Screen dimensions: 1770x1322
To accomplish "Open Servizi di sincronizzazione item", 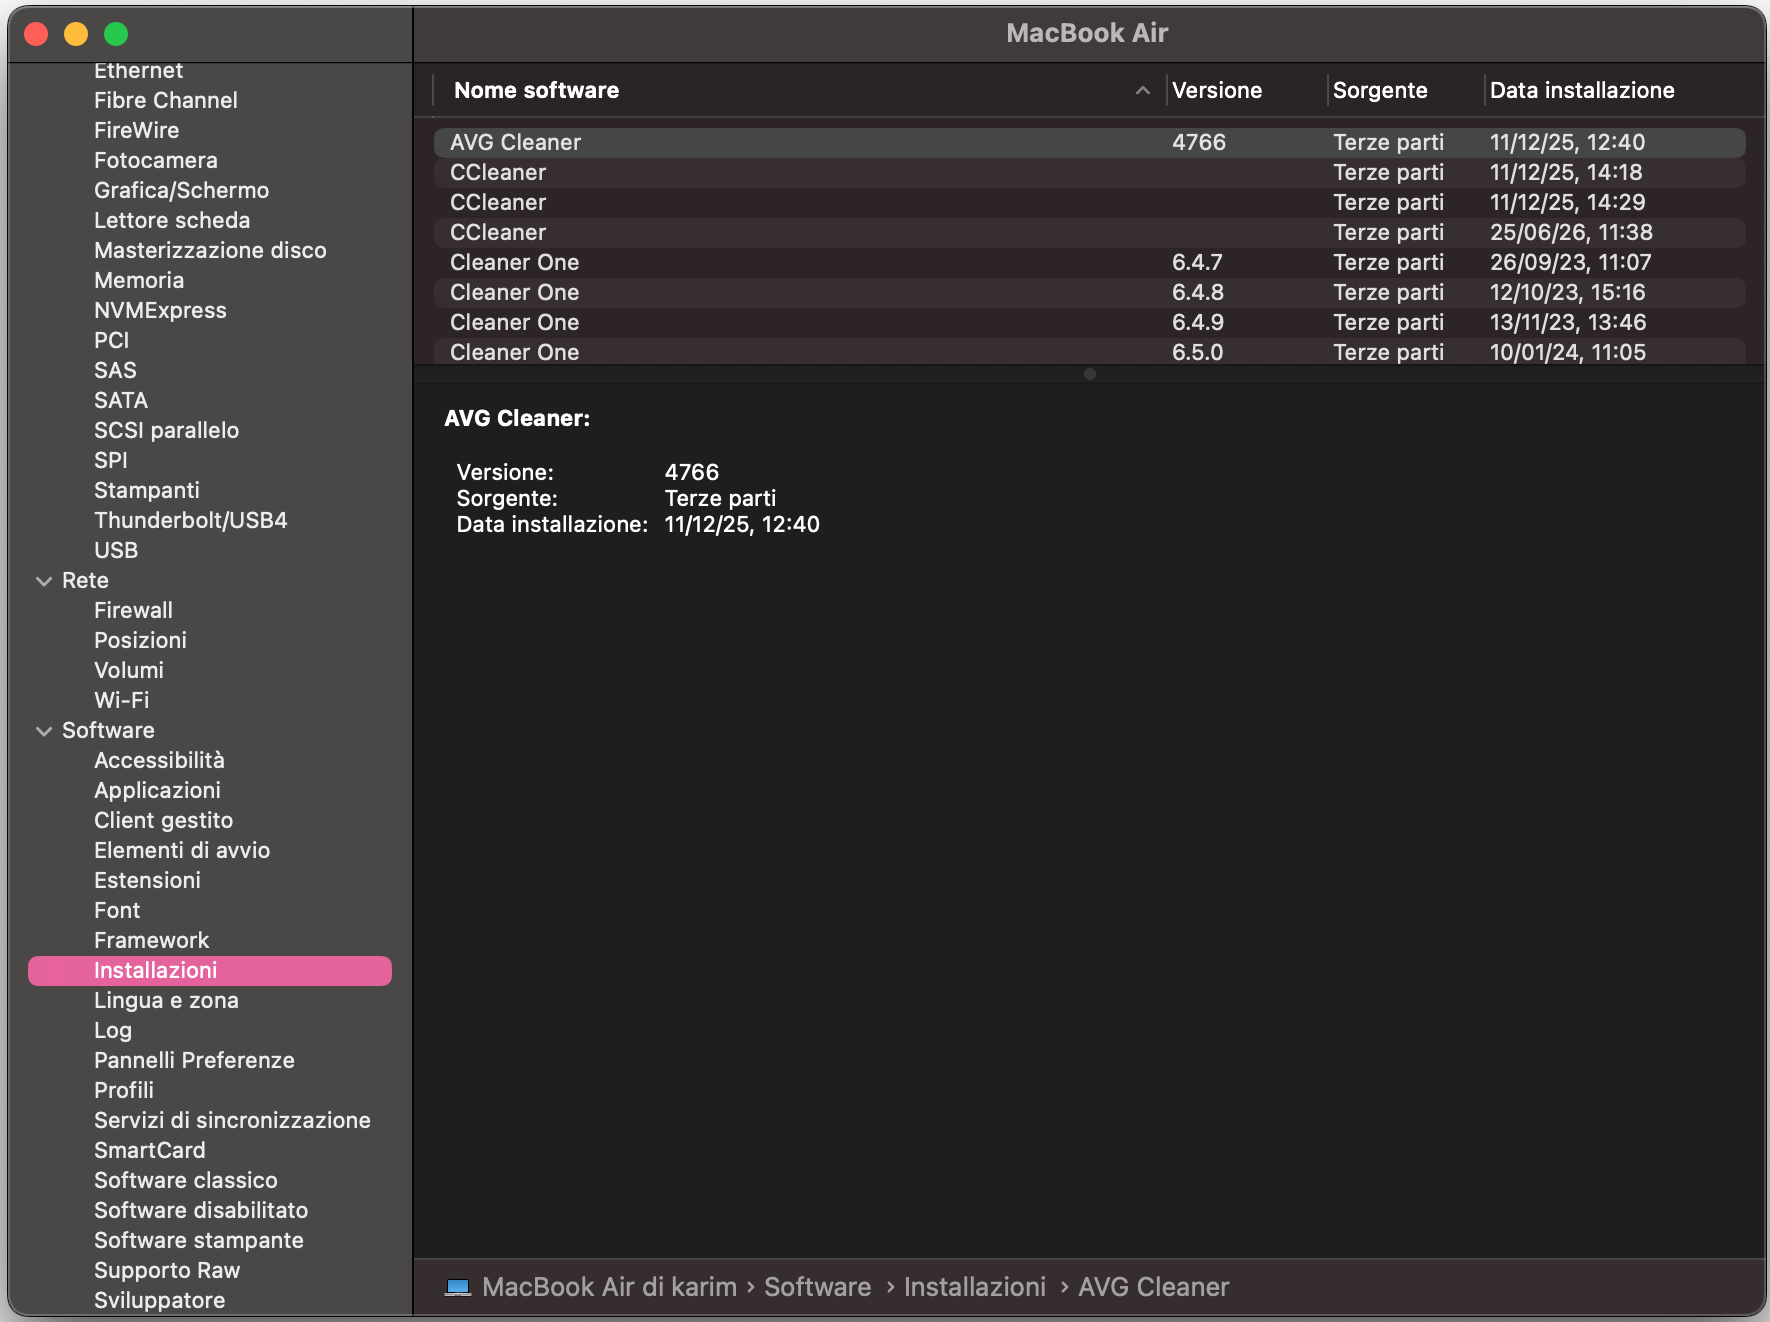I will pos(232,1120).
